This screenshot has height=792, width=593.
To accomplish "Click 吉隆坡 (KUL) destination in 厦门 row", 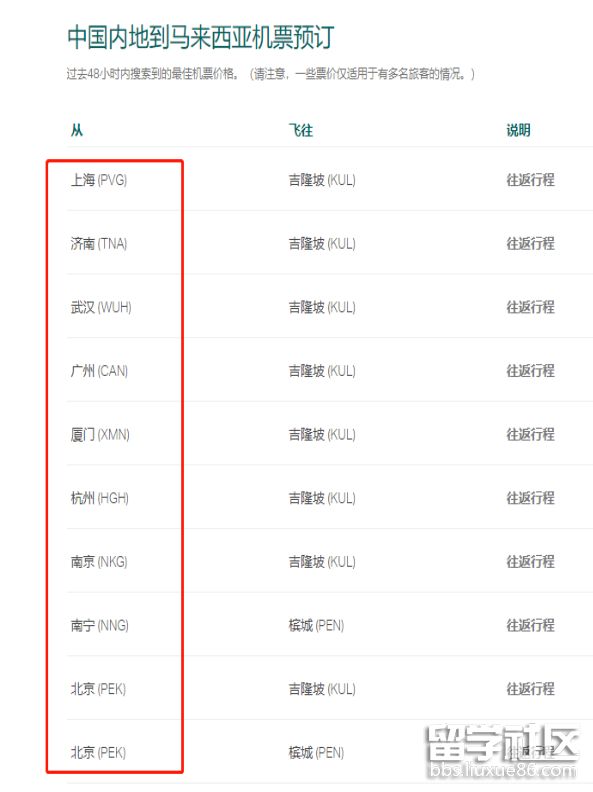I will coord(322,434).
